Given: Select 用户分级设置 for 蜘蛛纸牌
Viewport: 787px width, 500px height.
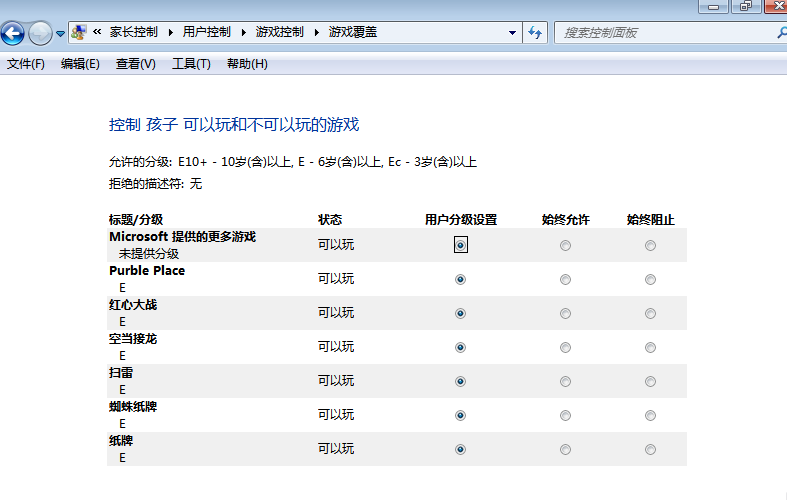Looking at the screenshot, I should pos(460,415).
